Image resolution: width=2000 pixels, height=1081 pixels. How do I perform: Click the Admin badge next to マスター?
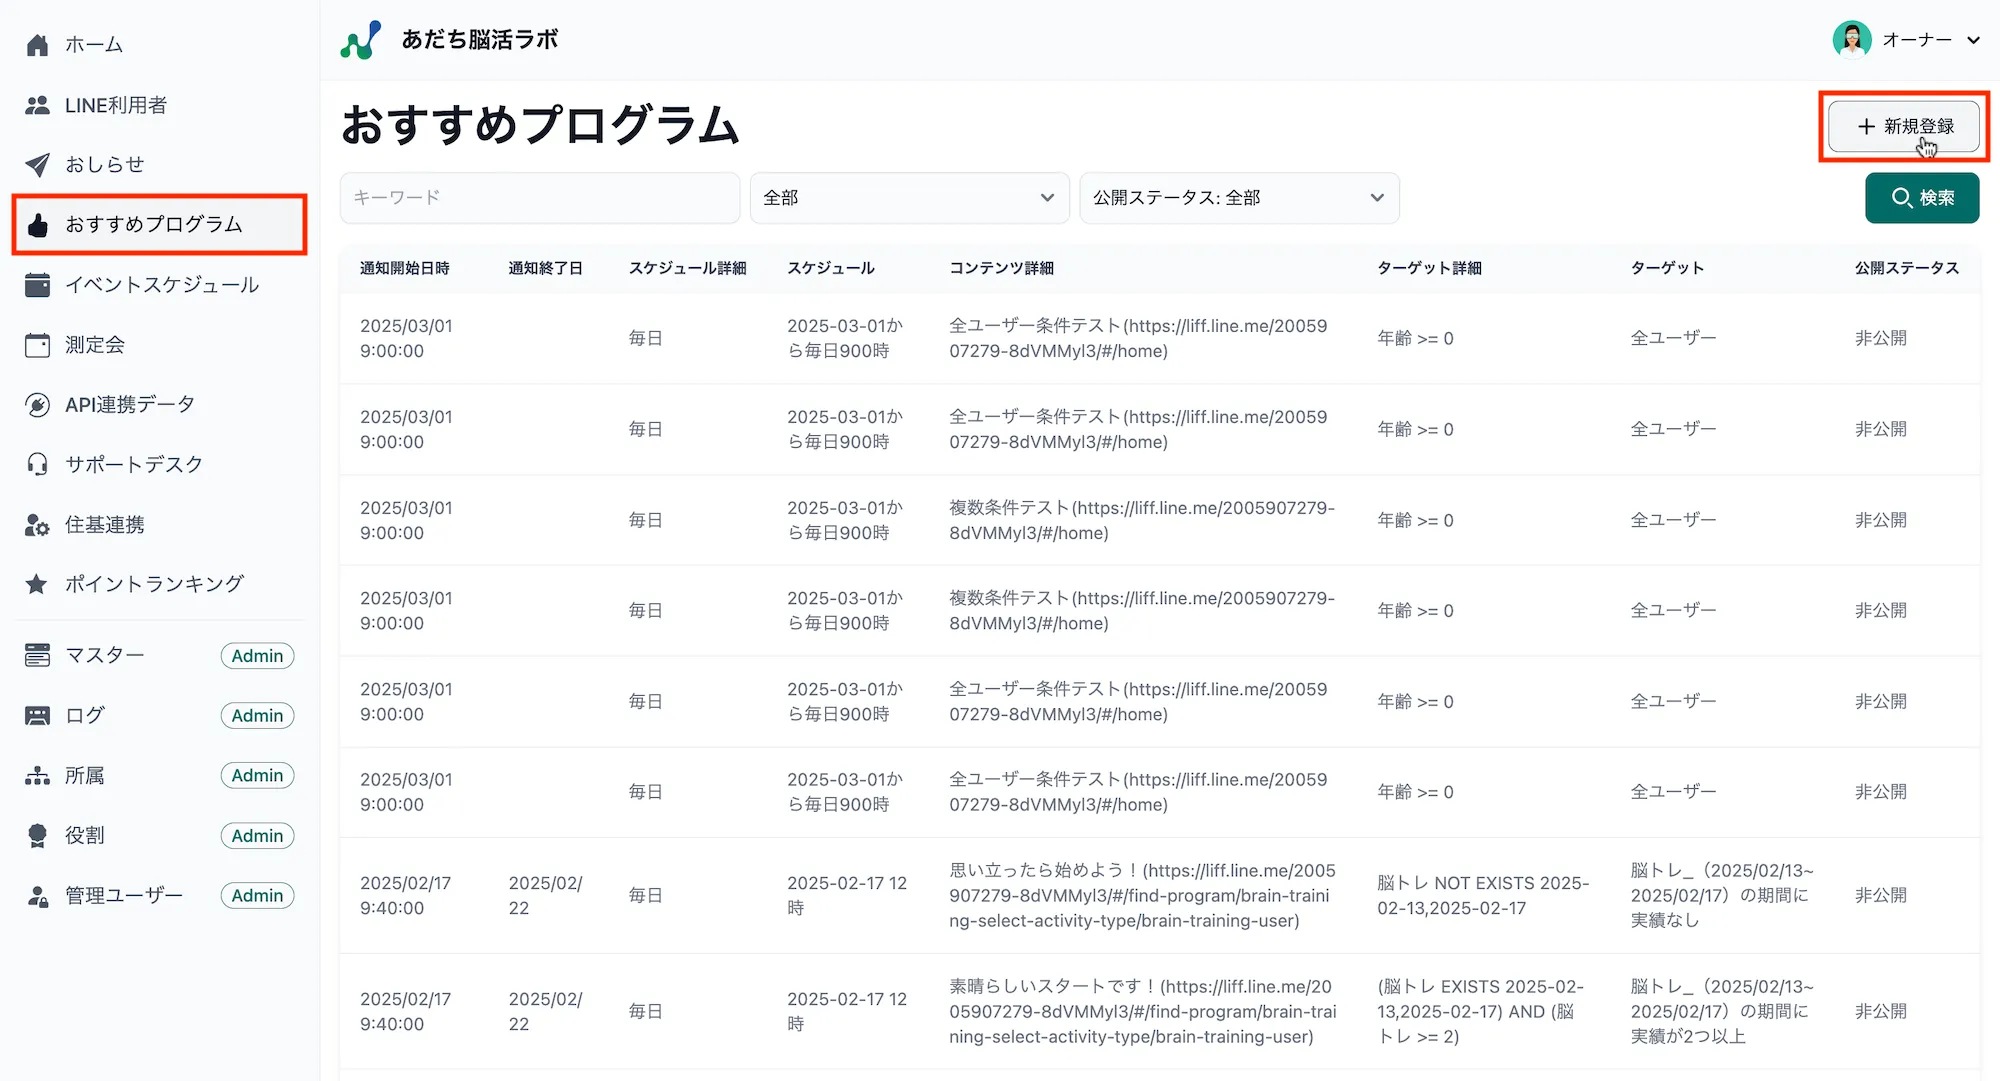[x=257, y=655]
